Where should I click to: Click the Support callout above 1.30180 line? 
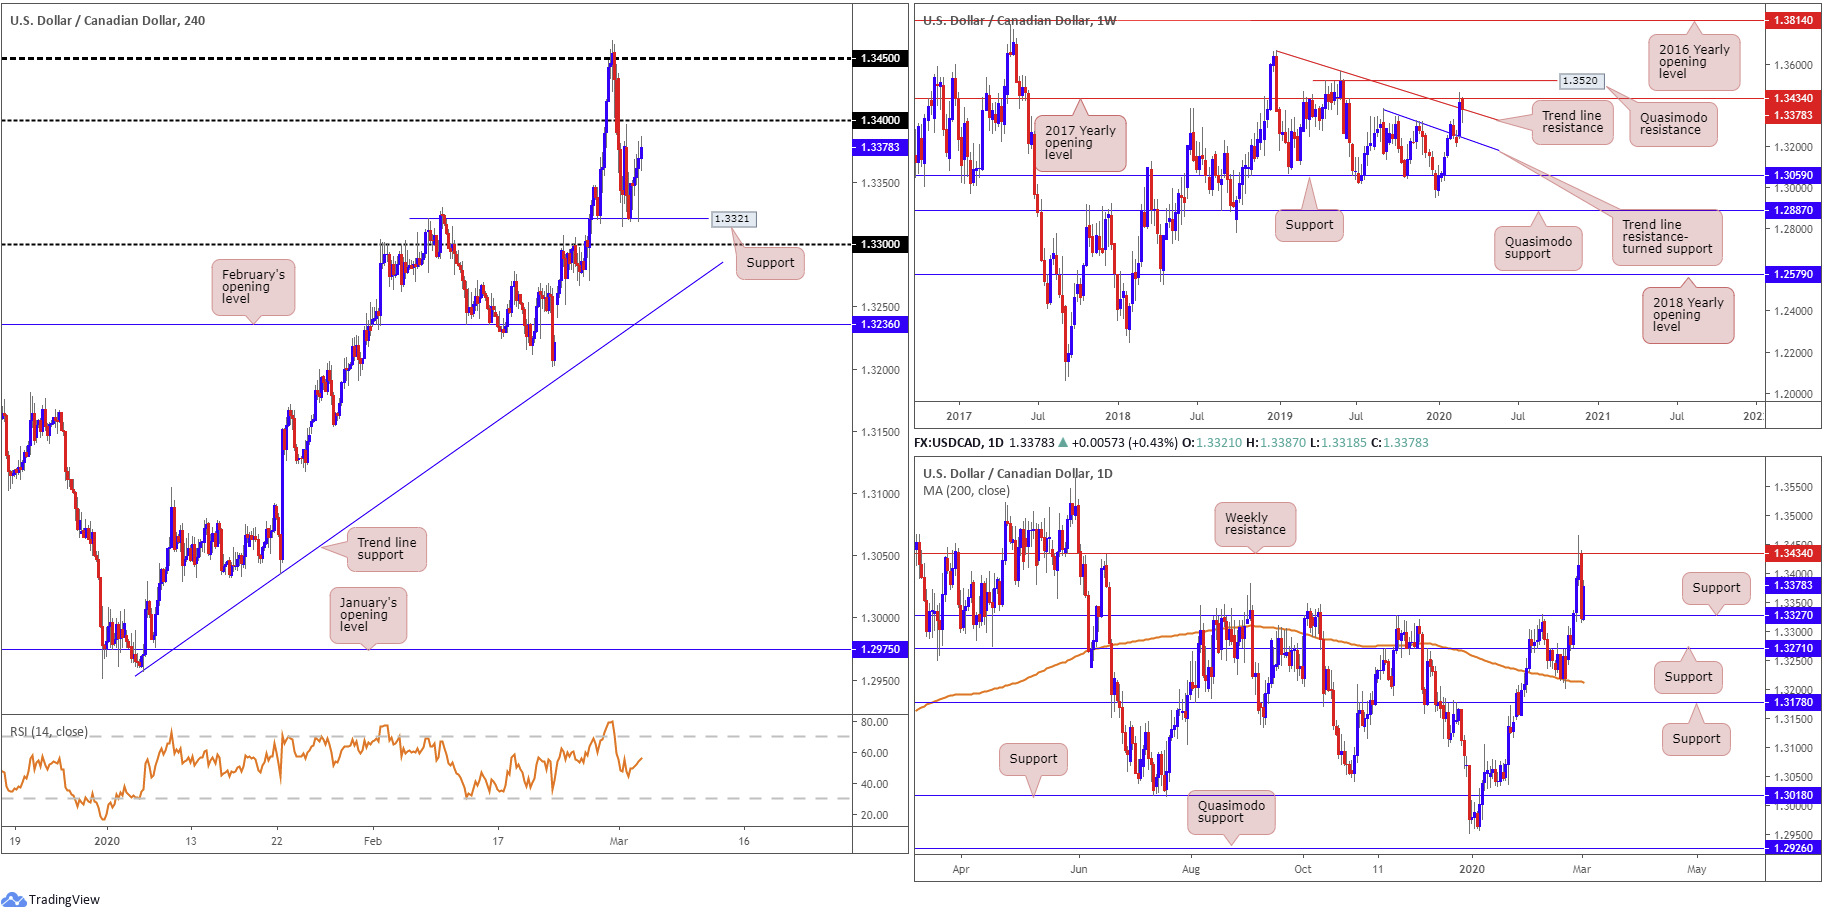(1033, 759)
